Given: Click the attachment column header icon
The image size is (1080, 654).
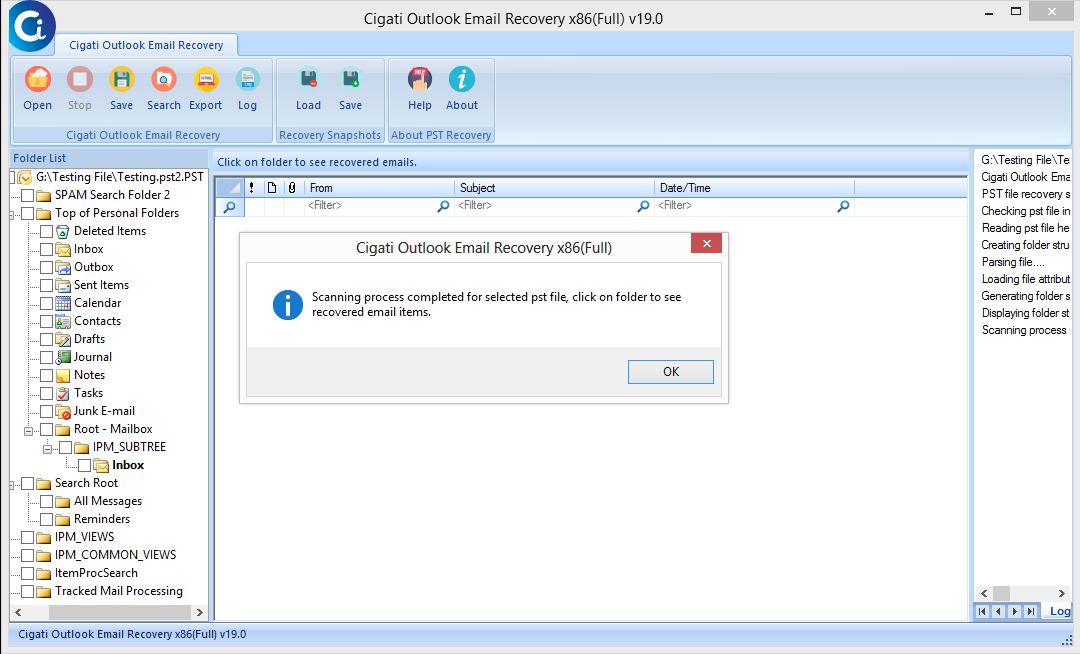Looking at the screenshot, I should click(292, 188).
